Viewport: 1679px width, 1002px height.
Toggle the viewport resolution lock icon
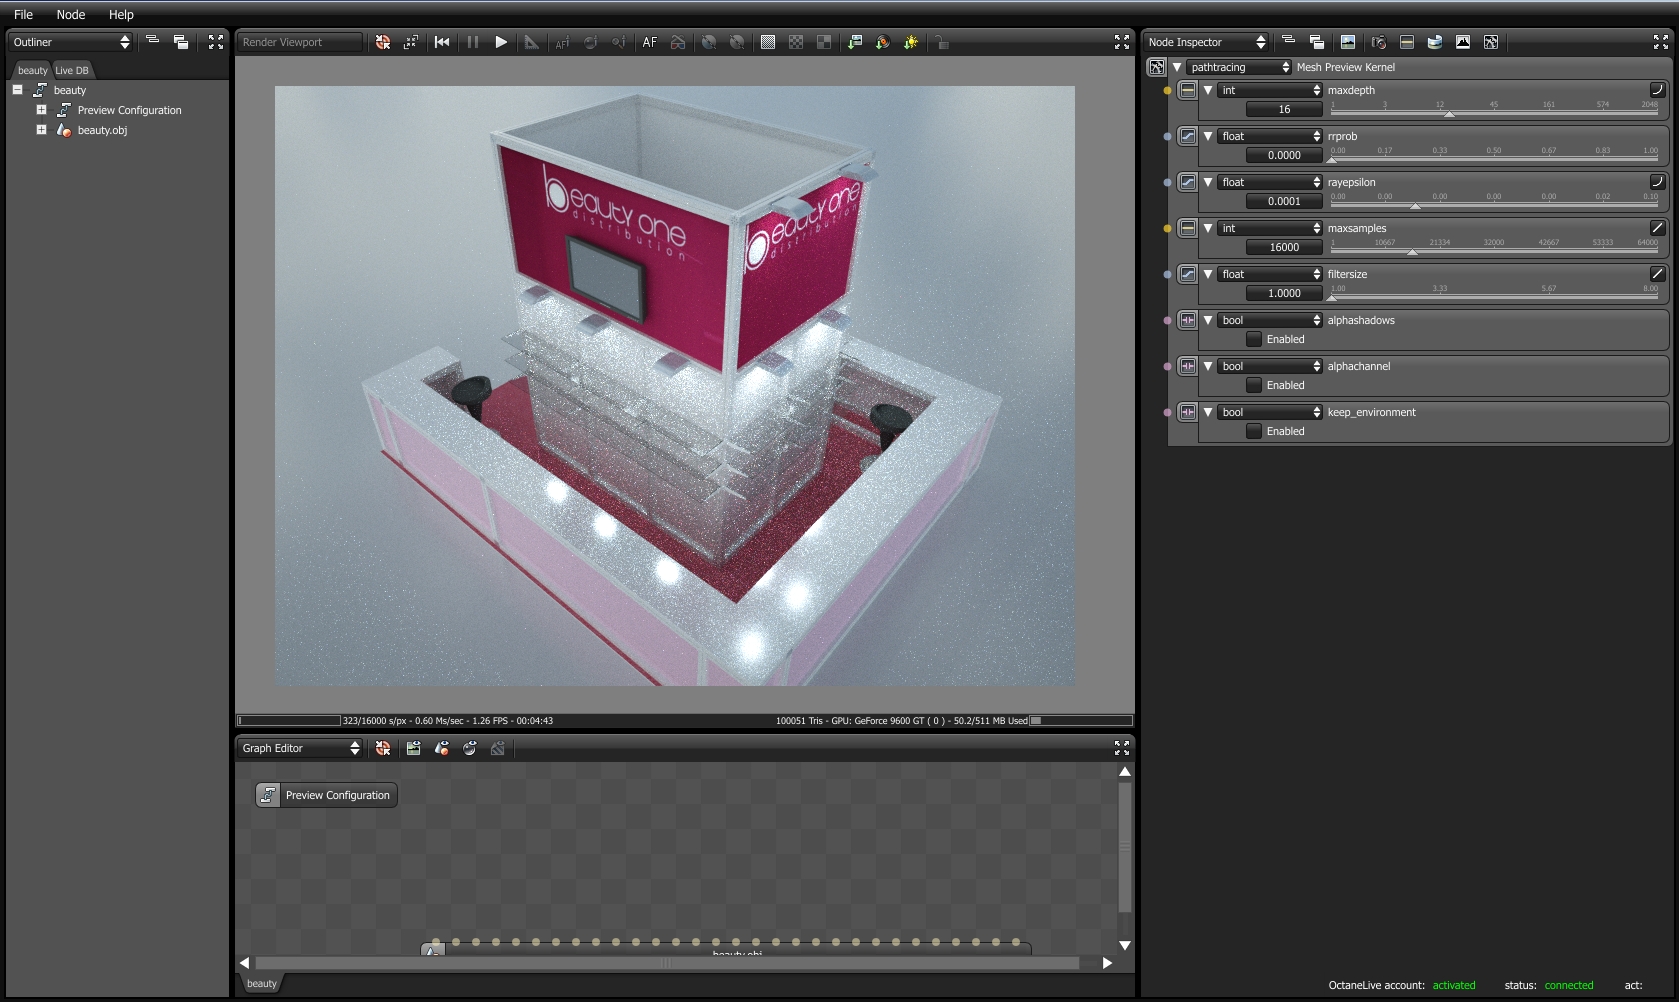click(942, 42)
